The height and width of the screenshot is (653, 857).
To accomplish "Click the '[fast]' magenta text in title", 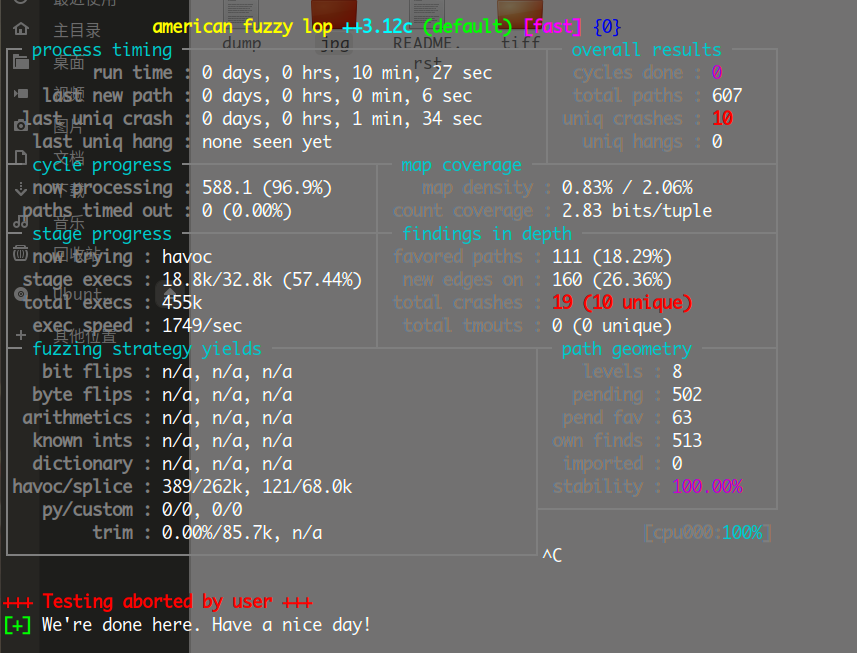I will click(553, 26).
